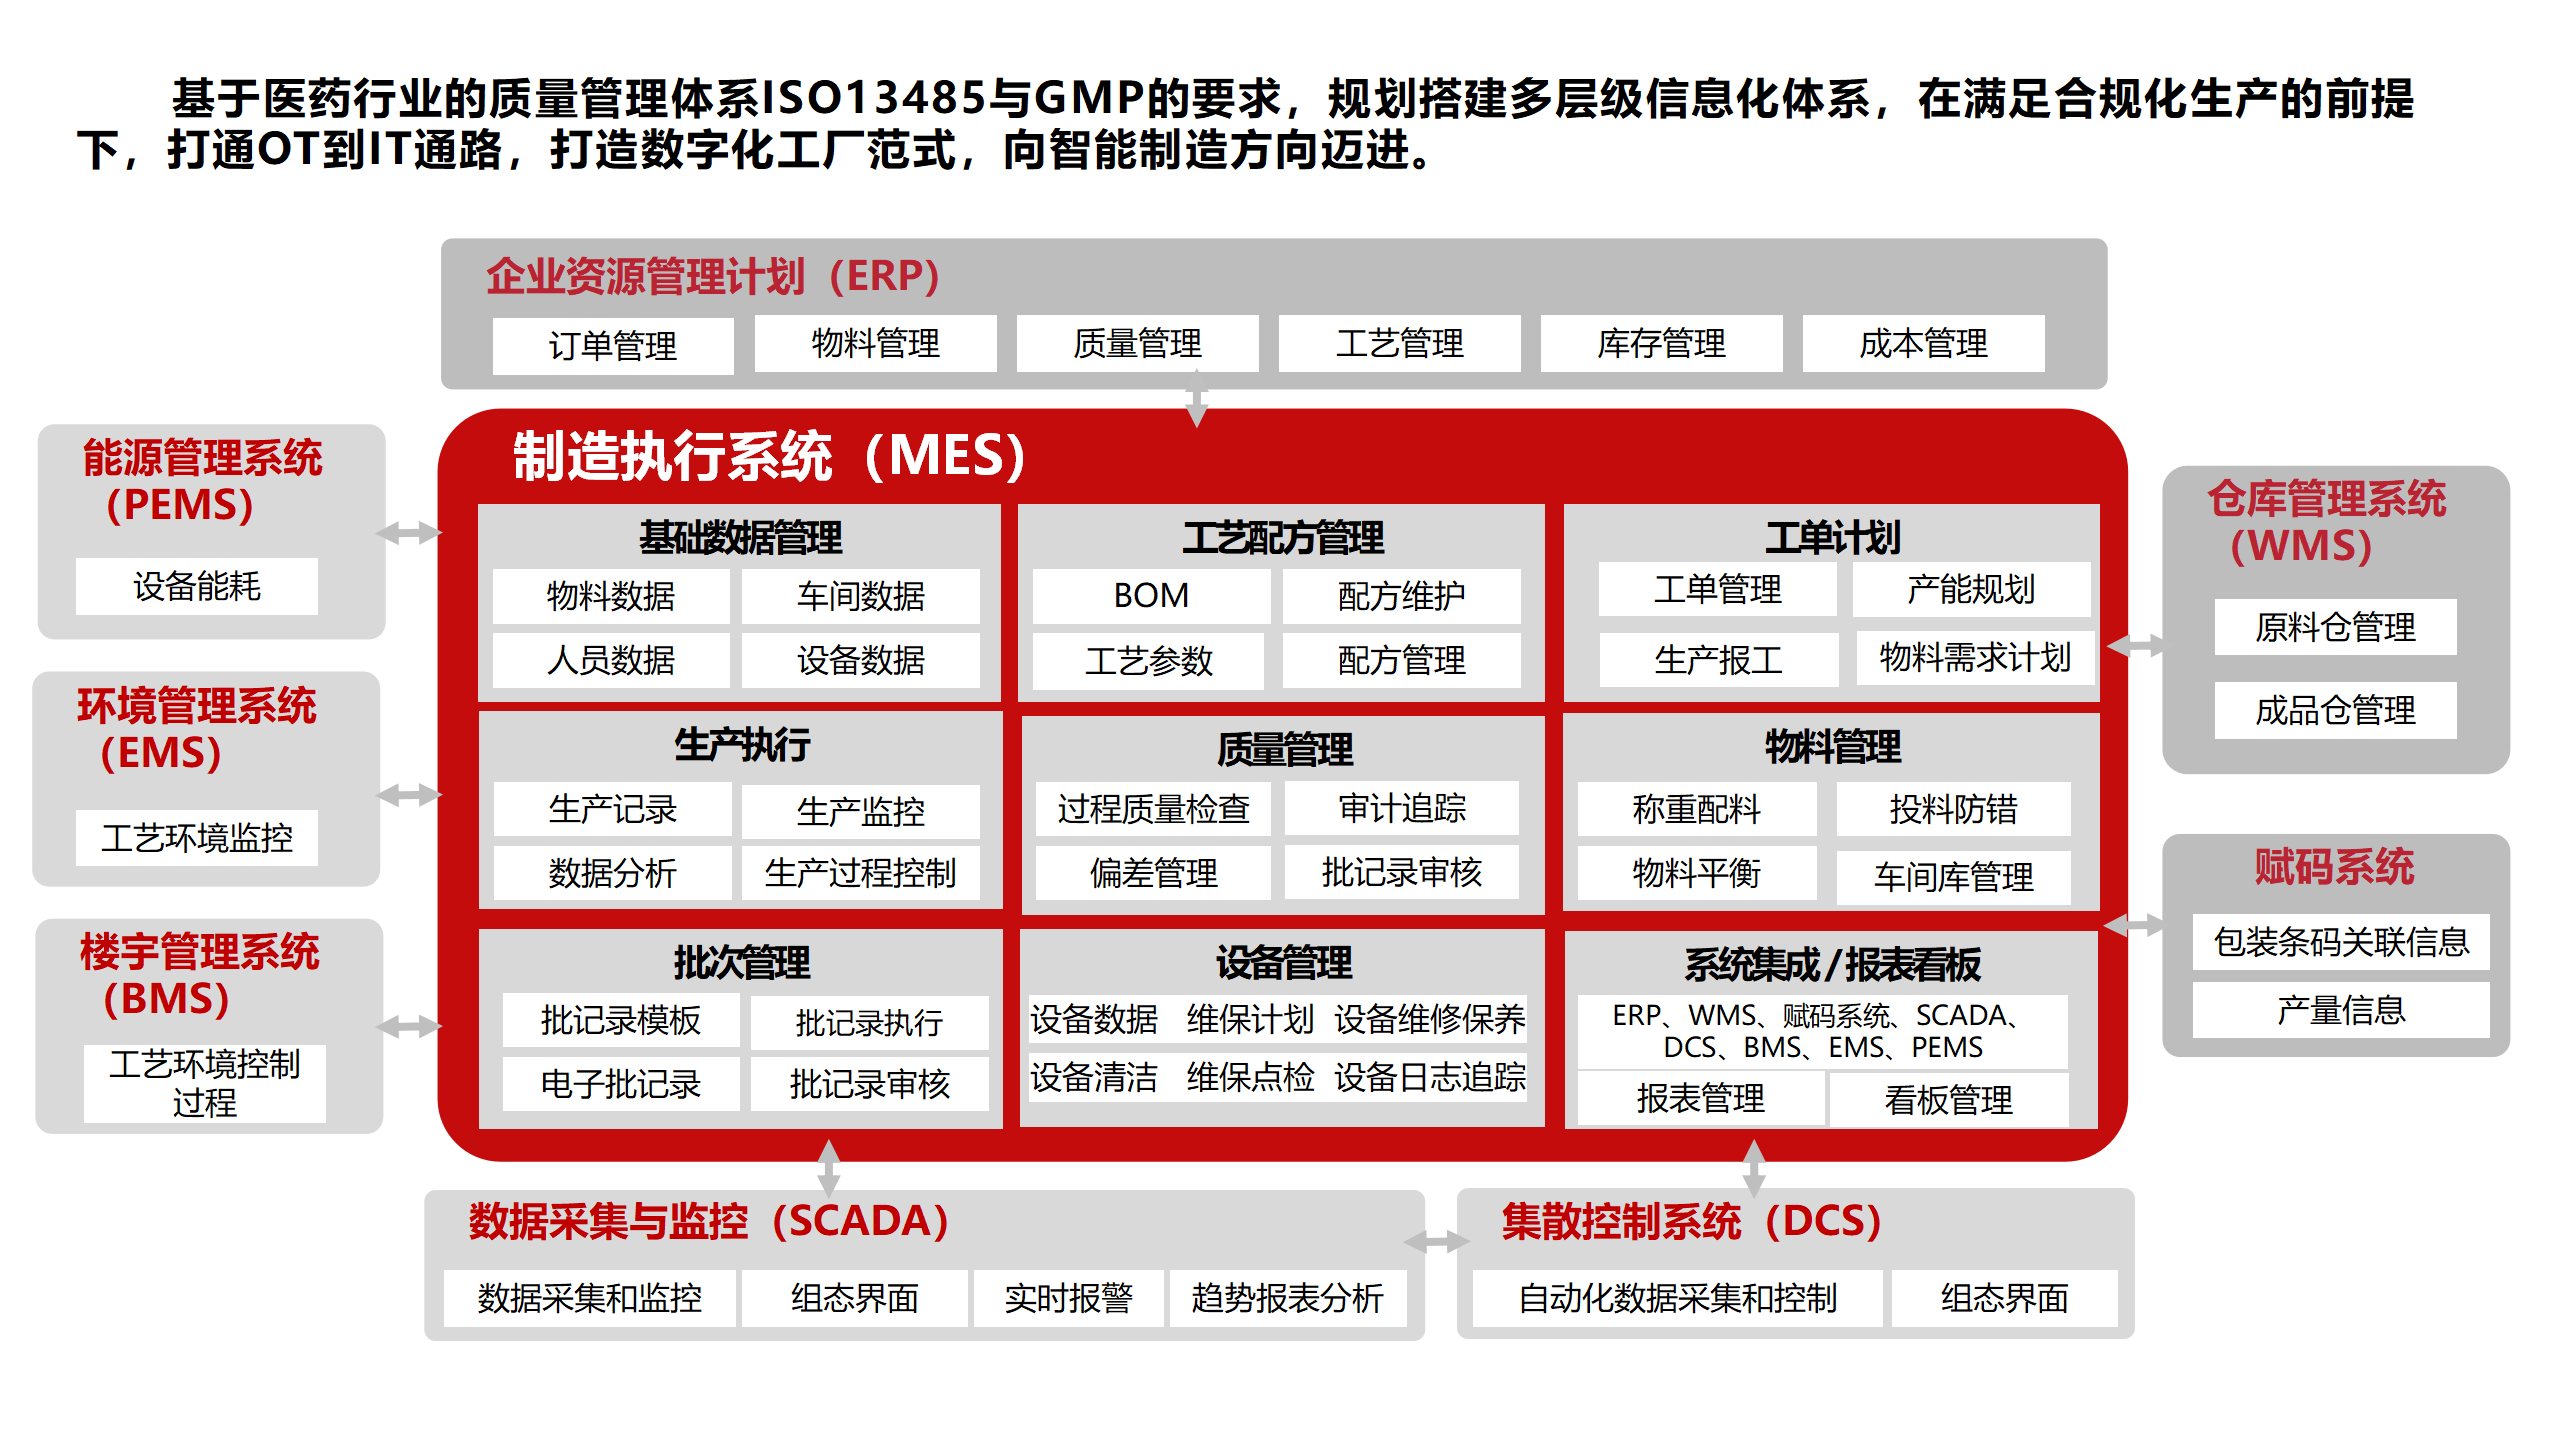This screenshot has height=1440, width=2560.
Task: Click the 生产报工 cell
Action: click(1718, 660)
